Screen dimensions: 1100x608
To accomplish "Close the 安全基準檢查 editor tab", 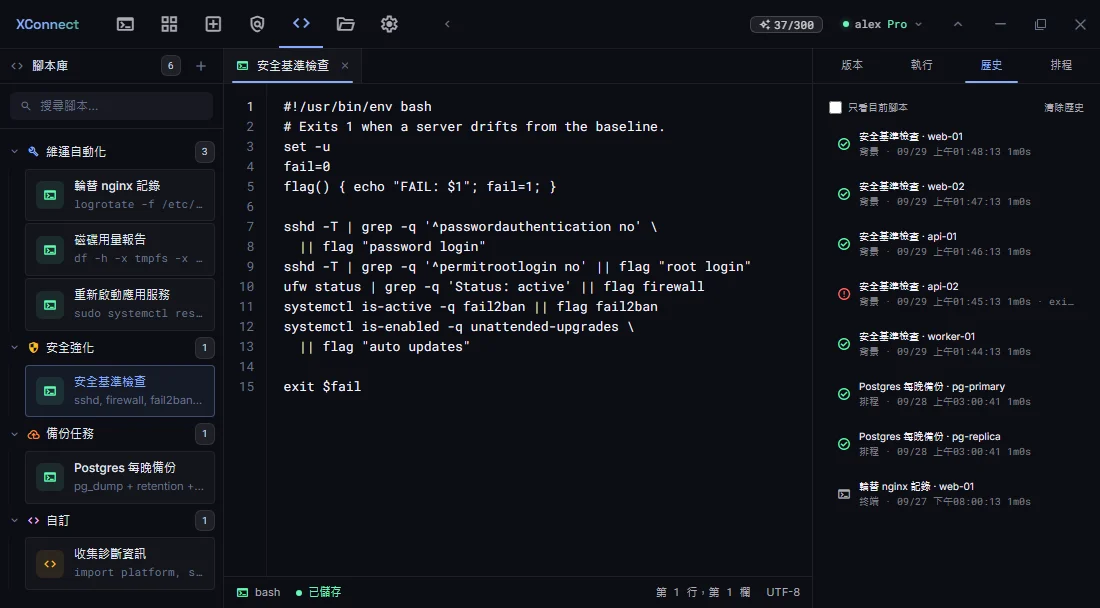I will click(x=344, y=65).
